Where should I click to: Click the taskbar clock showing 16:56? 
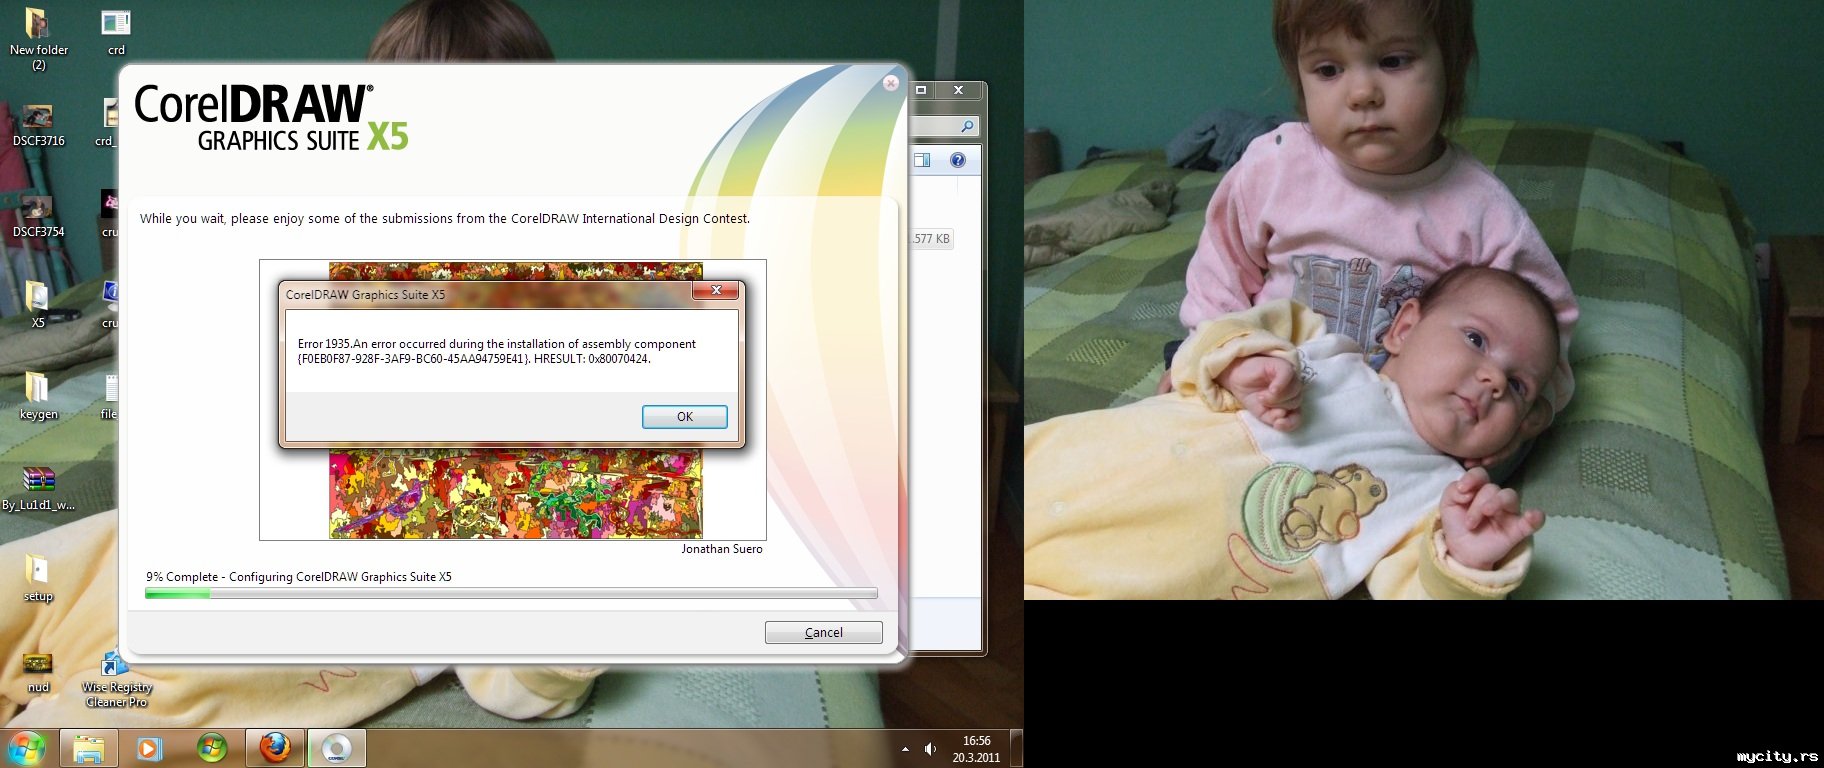pos(976,749)
